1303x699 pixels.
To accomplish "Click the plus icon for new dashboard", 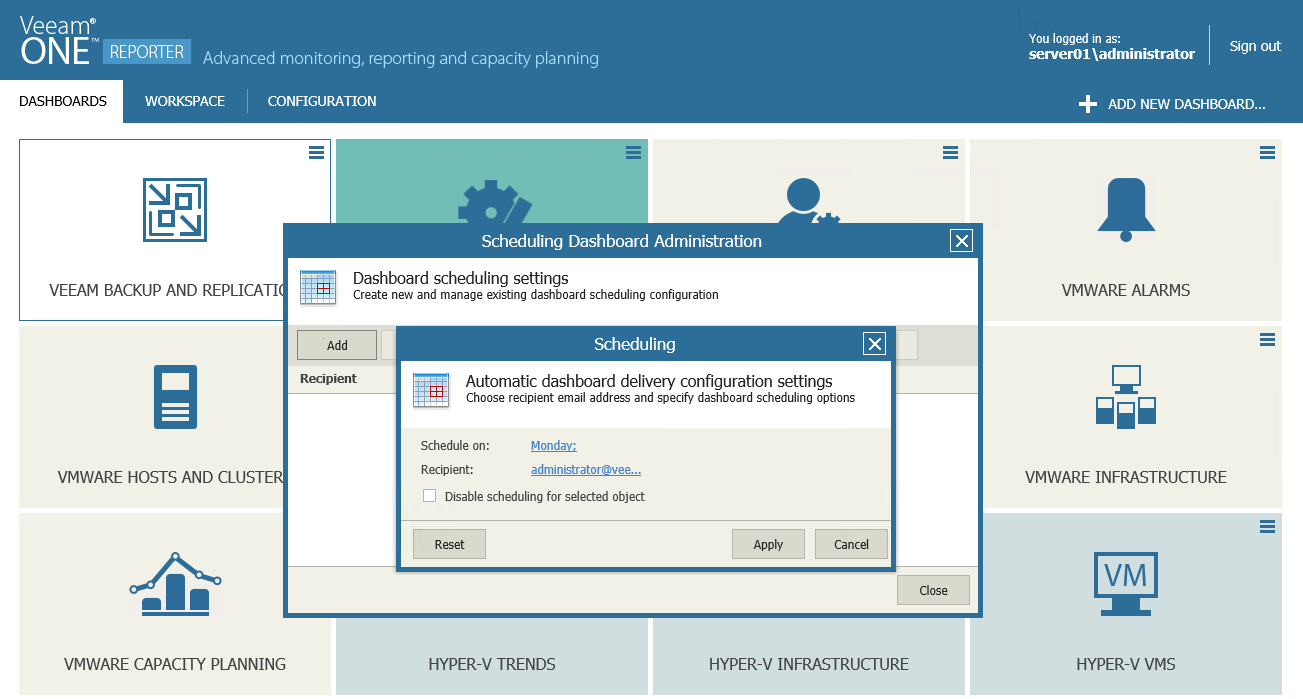I will coord(1088,104).
